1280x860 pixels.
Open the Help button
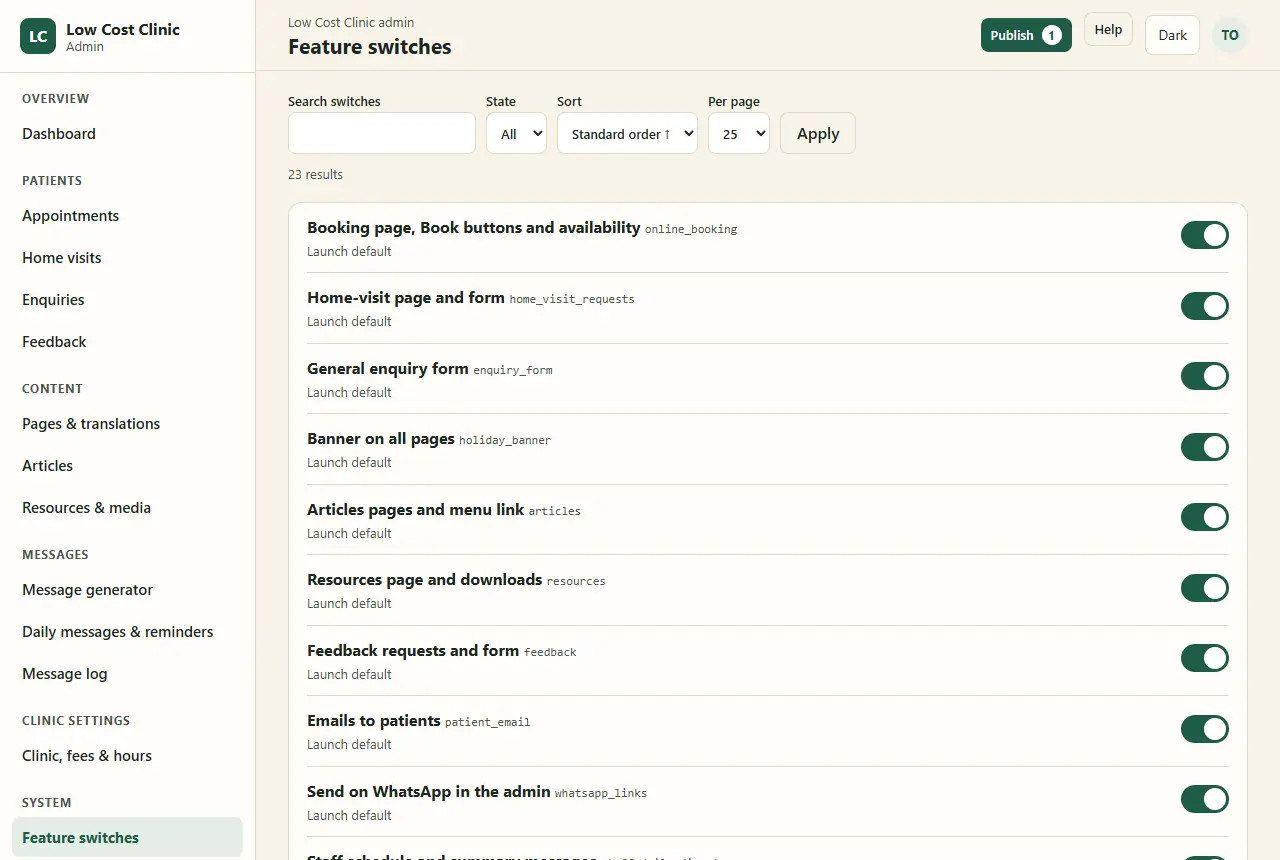tap(1108, 30)
